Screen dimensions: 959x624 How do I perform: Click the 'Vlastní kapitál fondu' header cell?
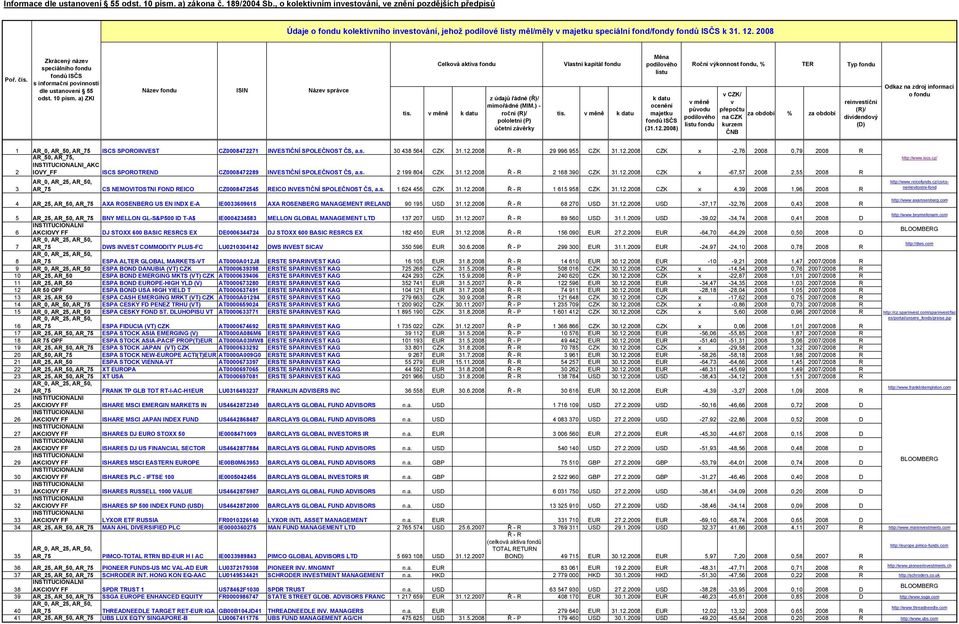pos(592,64)
